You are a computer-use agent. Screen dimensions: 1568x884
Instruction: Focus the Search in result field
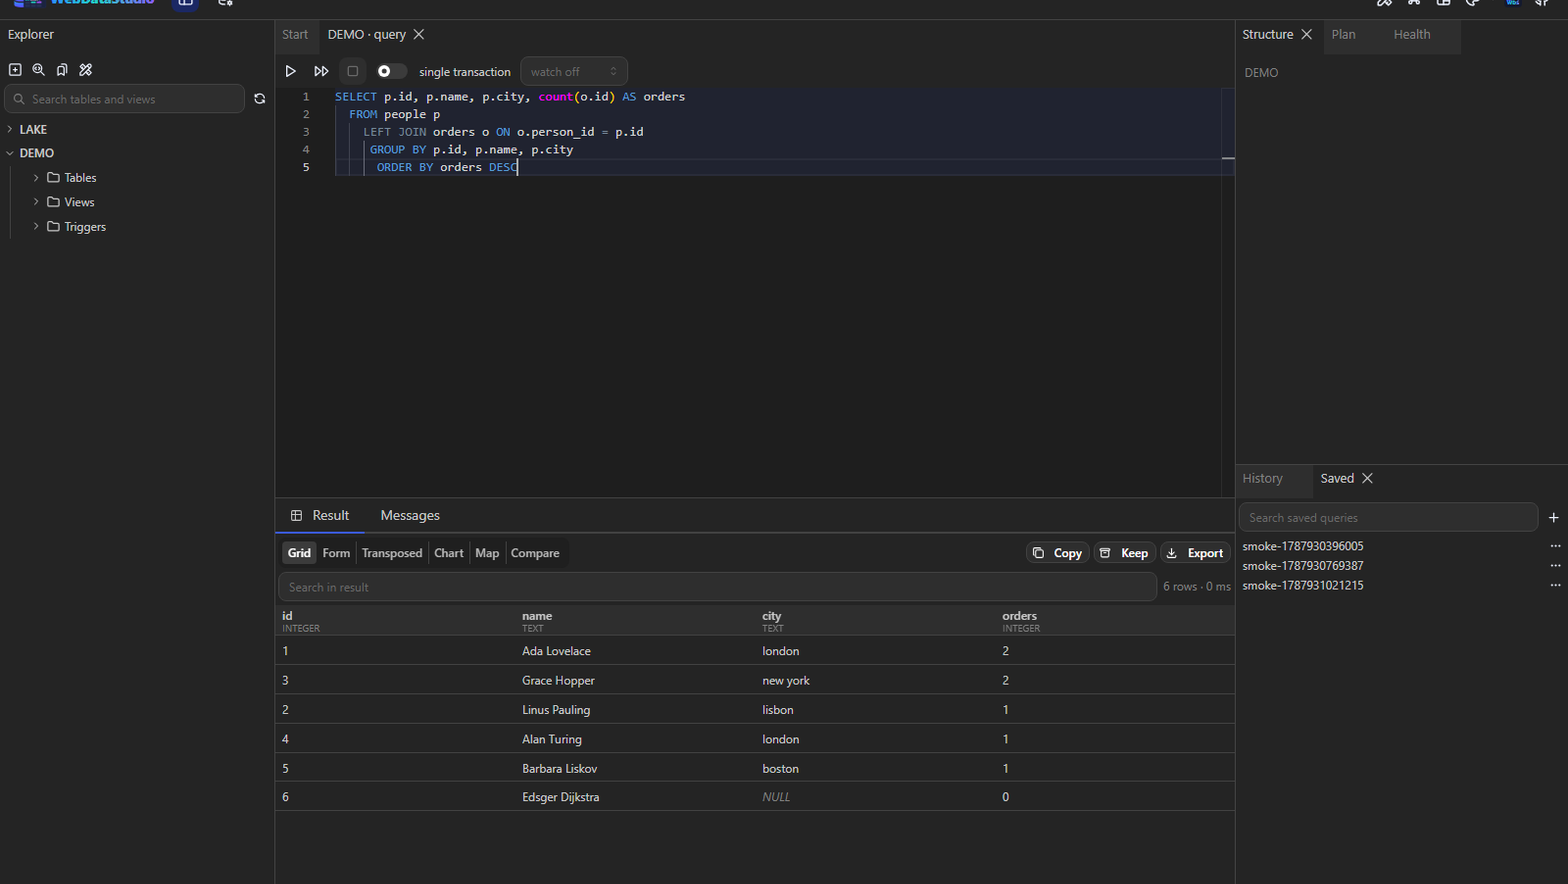(717, 587)
